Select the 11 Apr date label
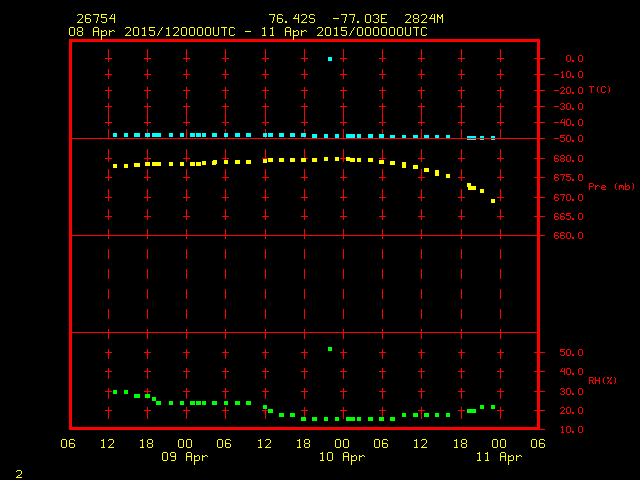Image resolution: width=640 pixels, height=480 pixels. tap(499, 457)
